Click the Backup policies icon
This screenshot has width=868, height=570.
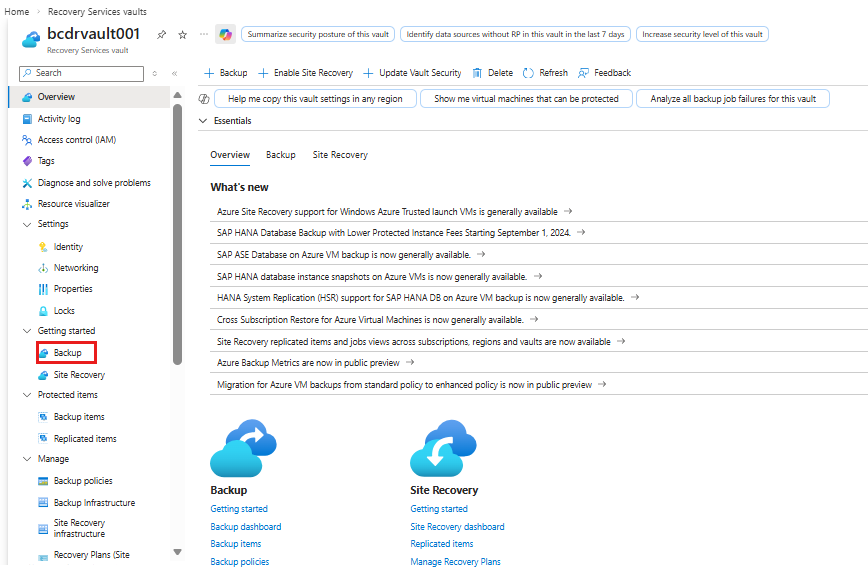coord(43,481)
